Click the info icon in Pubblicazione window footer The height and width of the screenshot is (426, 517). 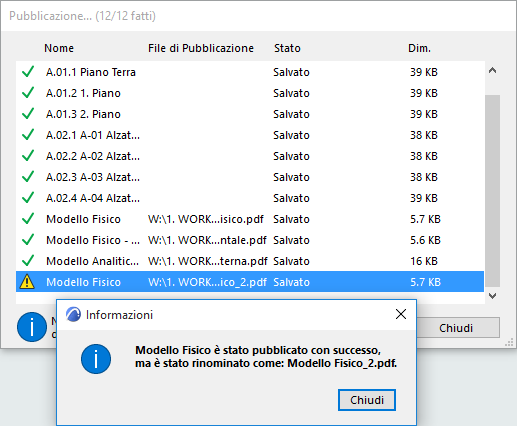[32, 327]
